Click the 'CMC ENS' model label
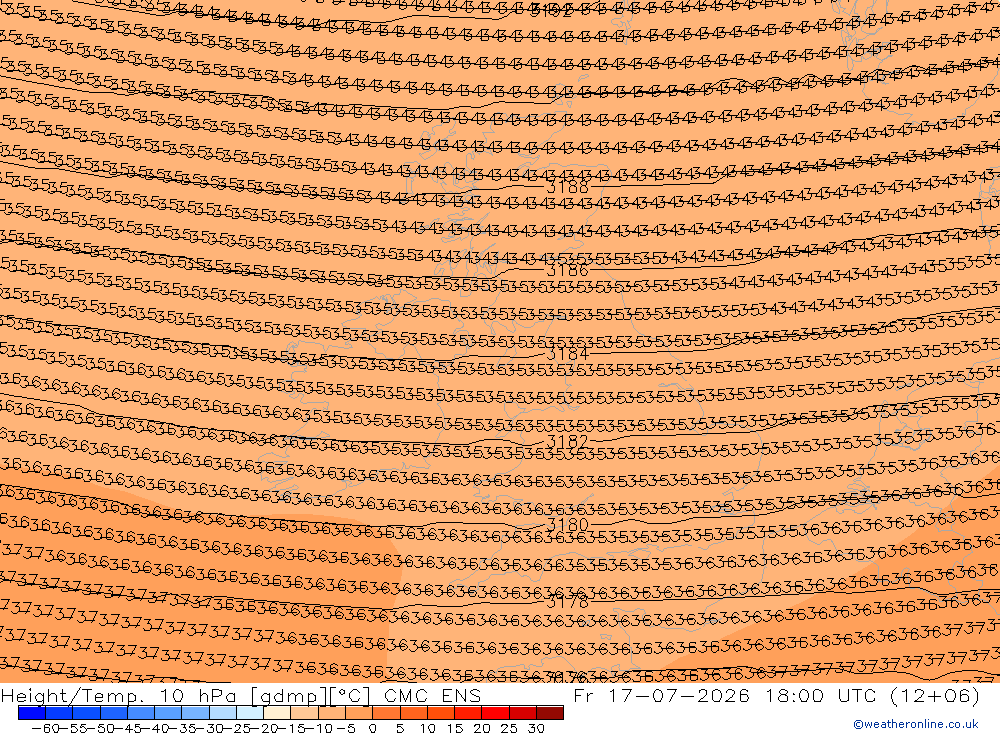 point(432,695)
